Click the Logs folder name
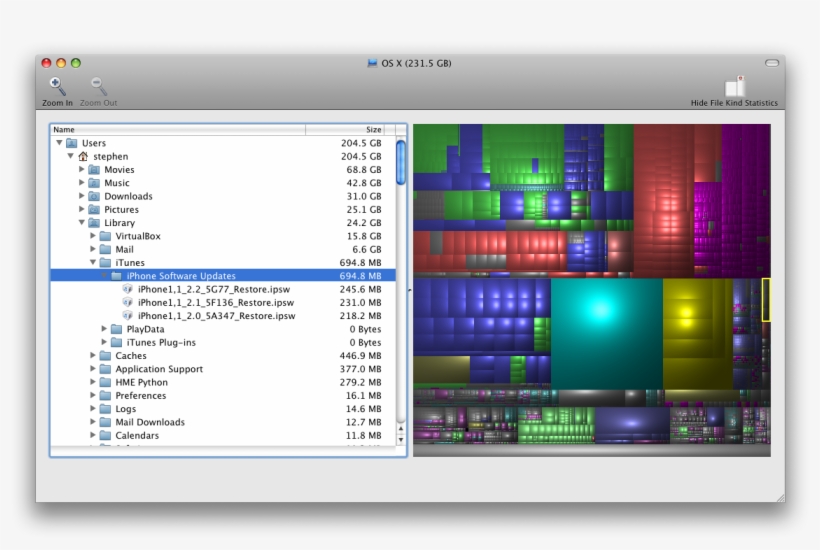The width and height of the screenshot is (820, 550). tap(126, 409)
